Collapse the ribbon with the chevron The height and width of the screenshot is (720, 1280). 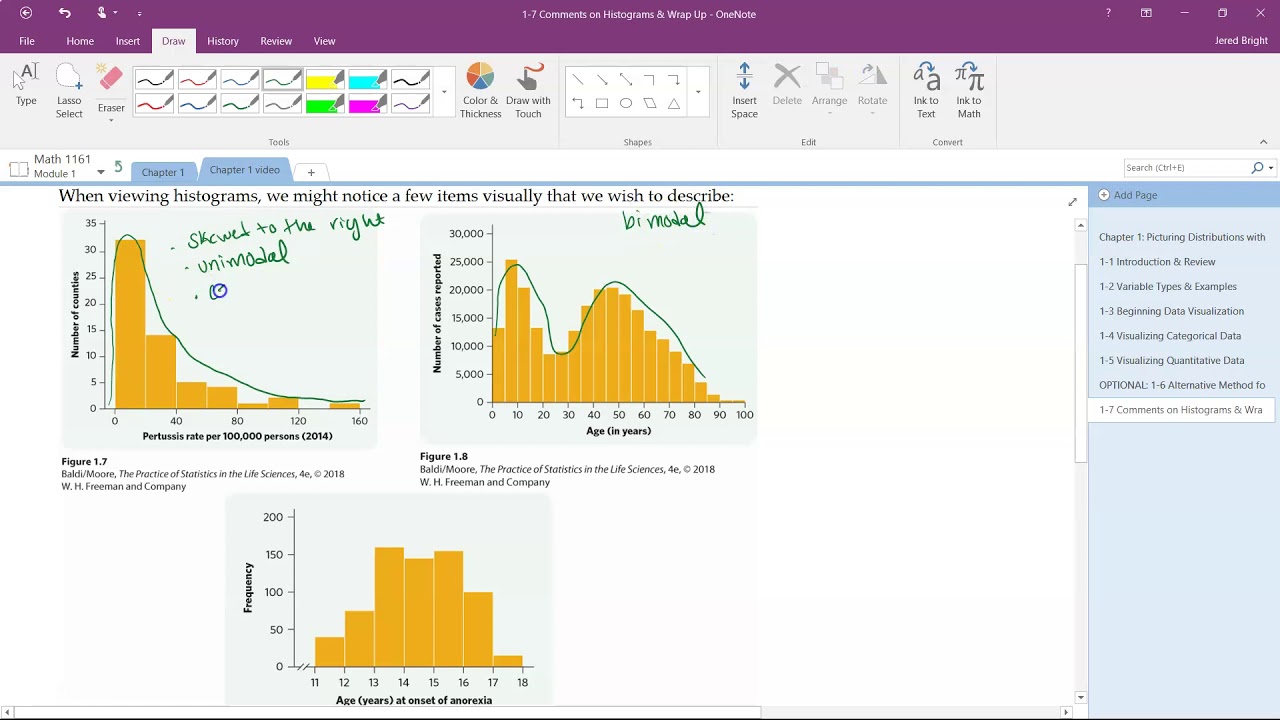tap(1263, 142)
